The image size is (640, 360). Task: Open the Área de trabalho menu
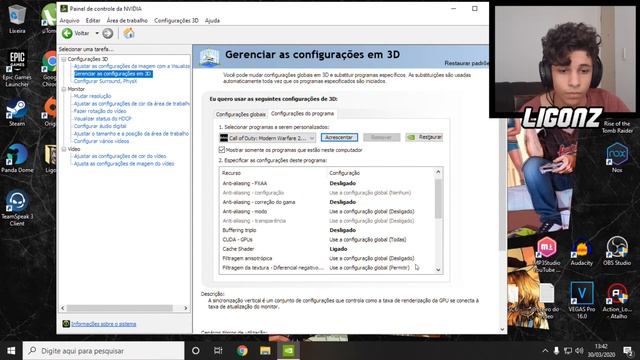pos(127,20)
